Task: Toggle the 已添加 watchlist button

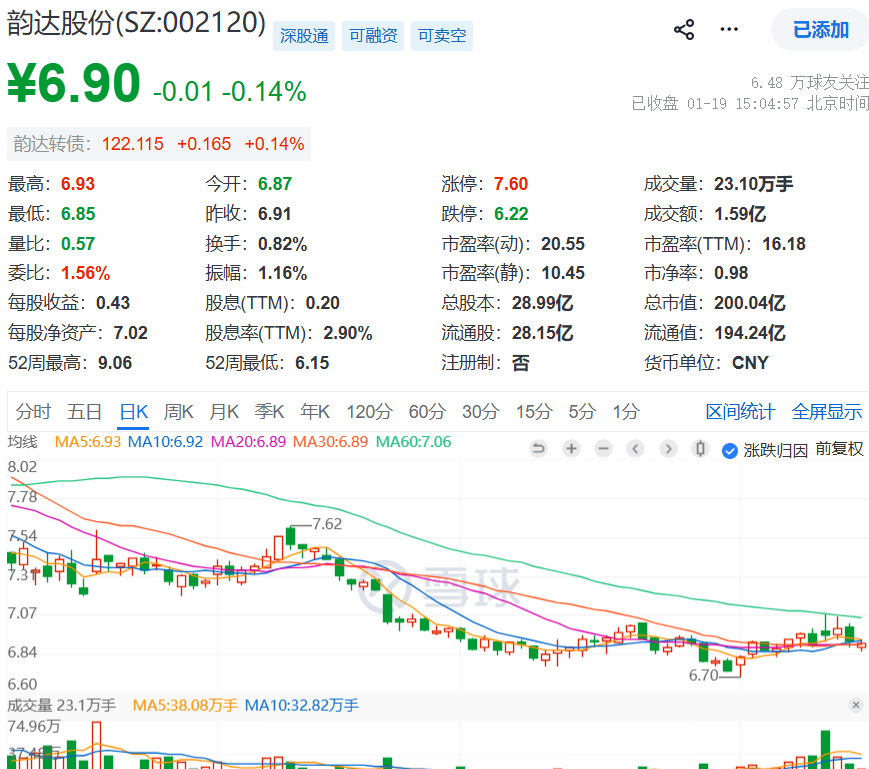Action: 821,29
